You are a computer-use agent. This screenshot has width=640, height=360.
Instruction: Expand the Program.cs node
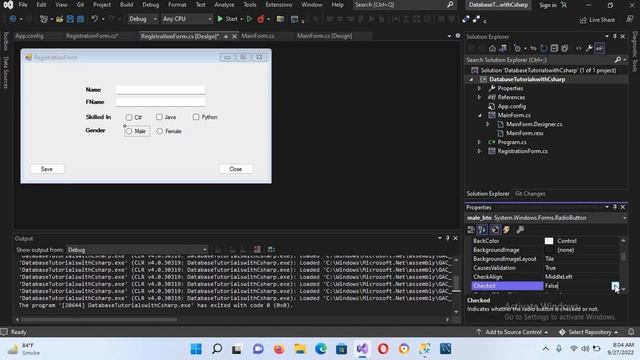480,142
